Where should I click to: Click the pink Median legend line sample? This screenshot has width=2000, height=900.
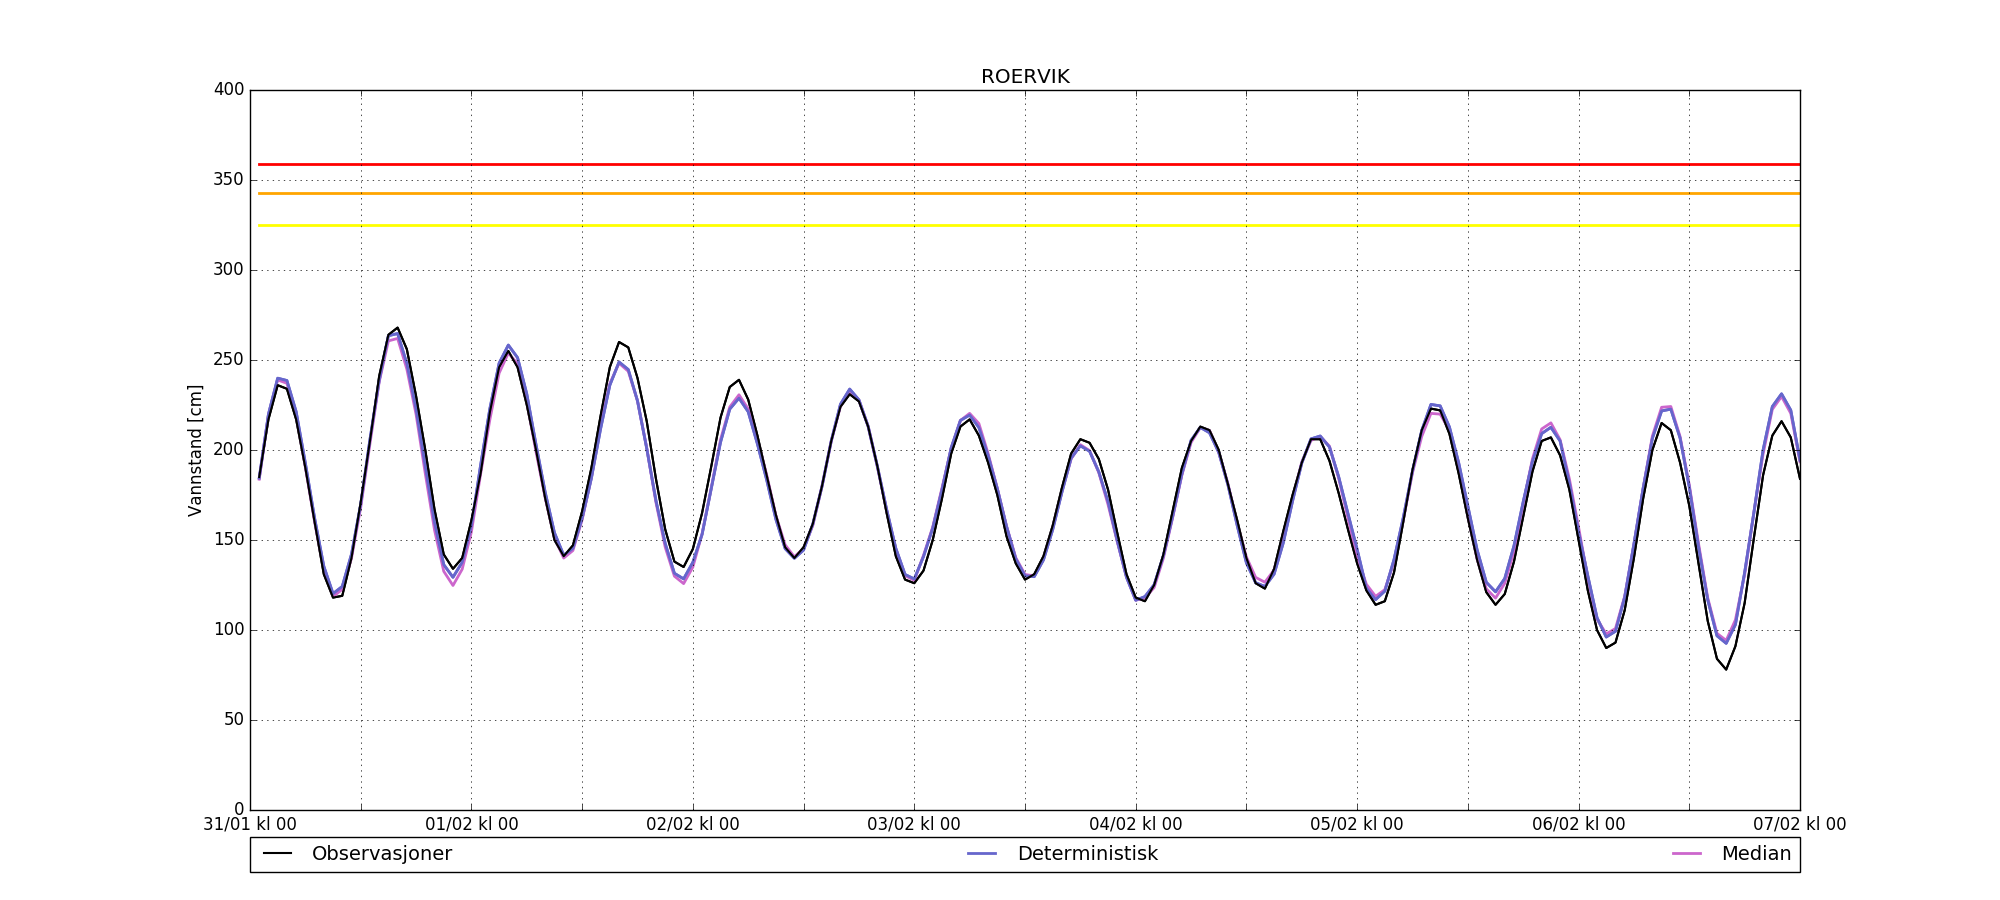(x=1687, y=854)
